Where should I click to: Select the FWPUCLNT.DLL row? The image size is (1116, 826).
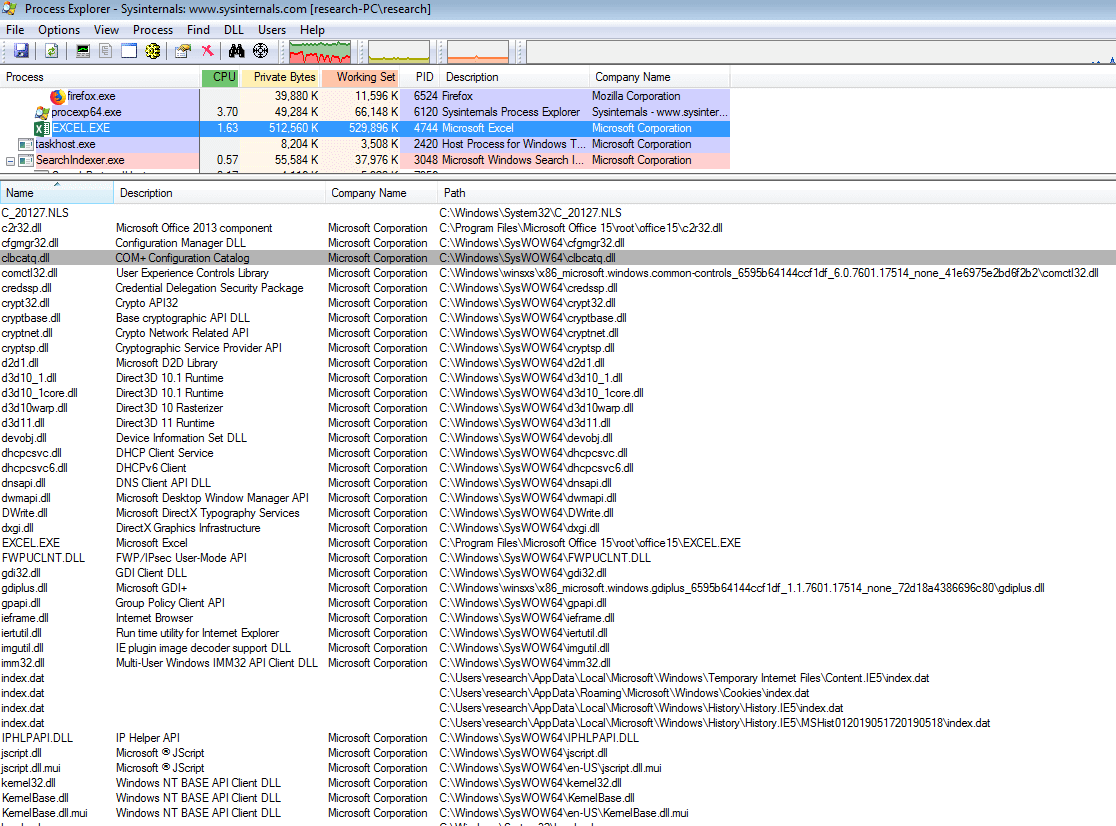(x=558, y=558)
